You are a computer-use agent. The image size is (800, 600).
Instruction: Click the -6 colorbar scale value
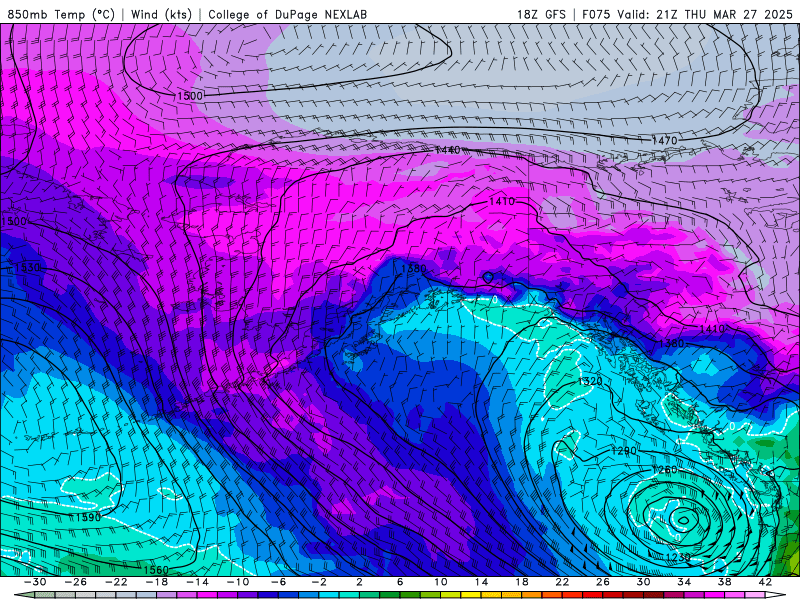(278, 582)
